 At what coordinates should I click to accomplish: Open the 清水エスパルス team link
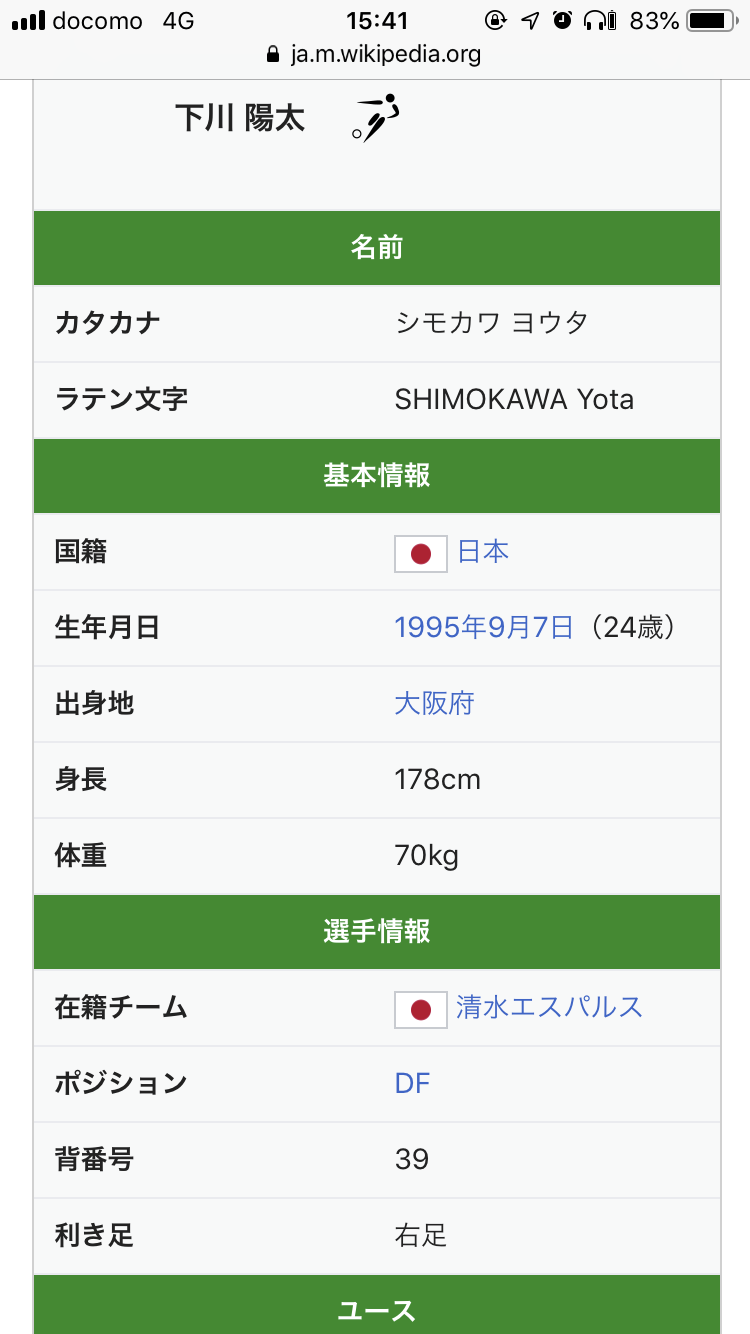click(549, 1007)
